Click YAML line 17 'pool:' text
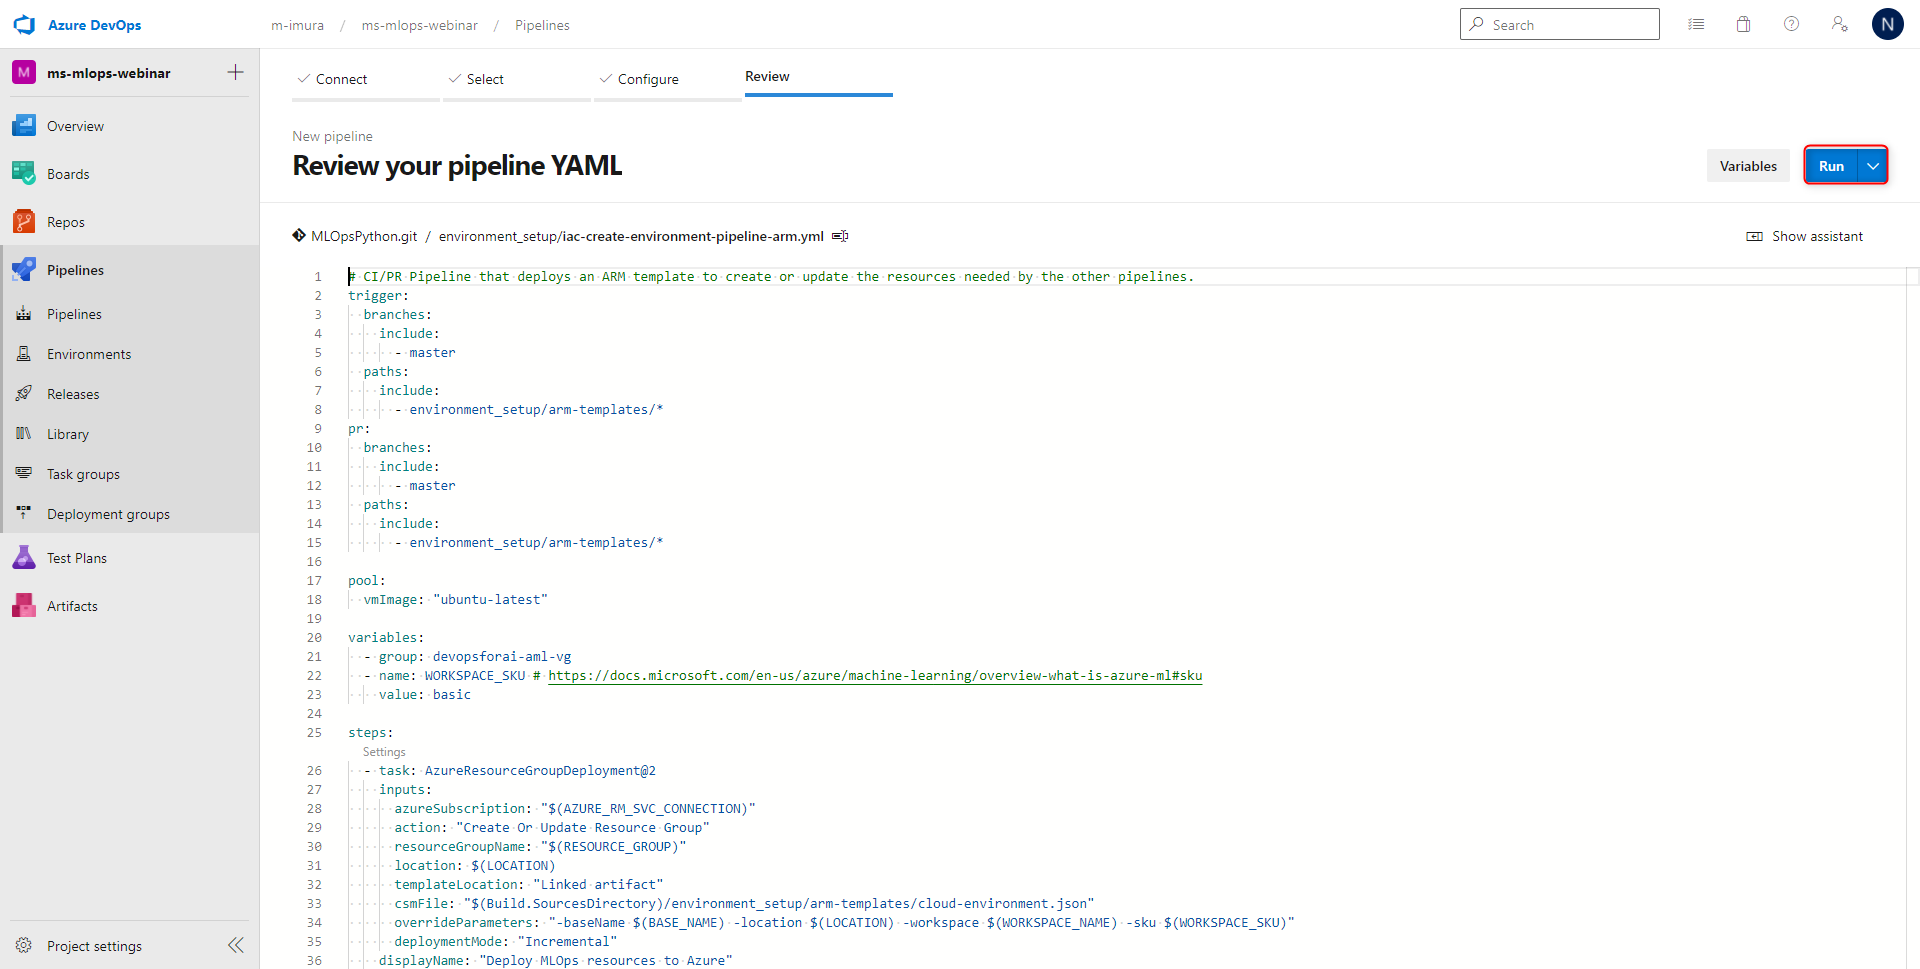This screenshot has height=969, width=1920. click(367, 580)
